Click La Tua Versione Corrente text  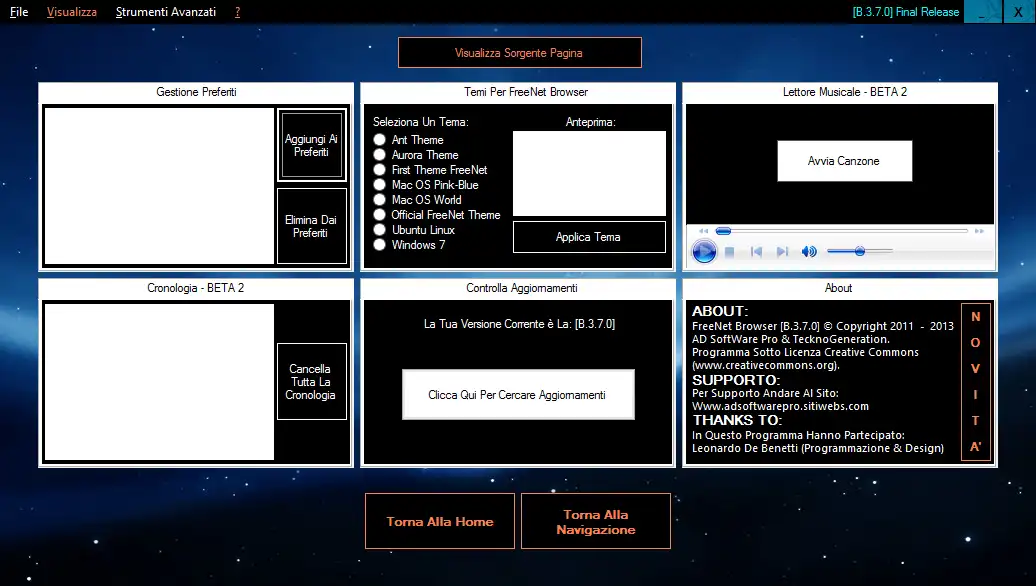pyautogui.click(x=519, y=324)
